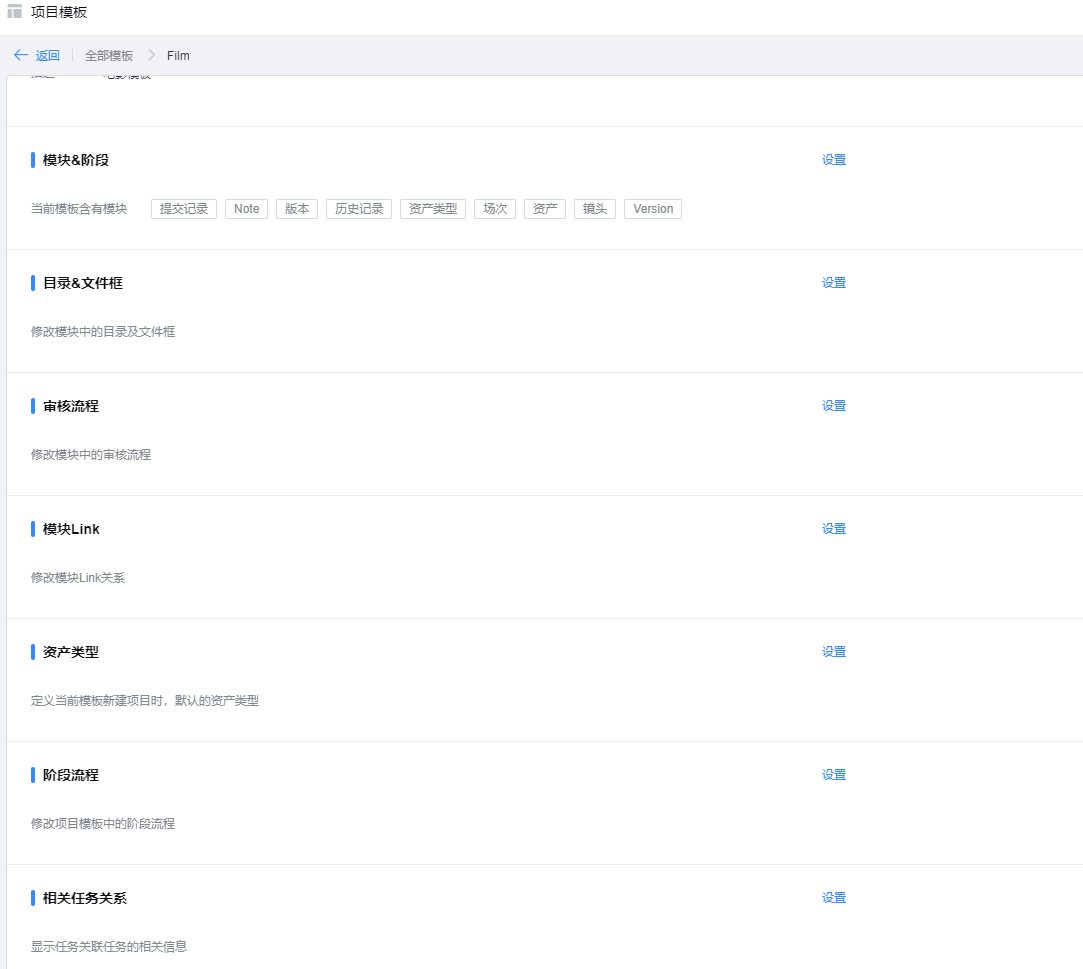Click the 当前模板含有模块 label
This screenshot has width=1083, height=969.
coord(79,209)
